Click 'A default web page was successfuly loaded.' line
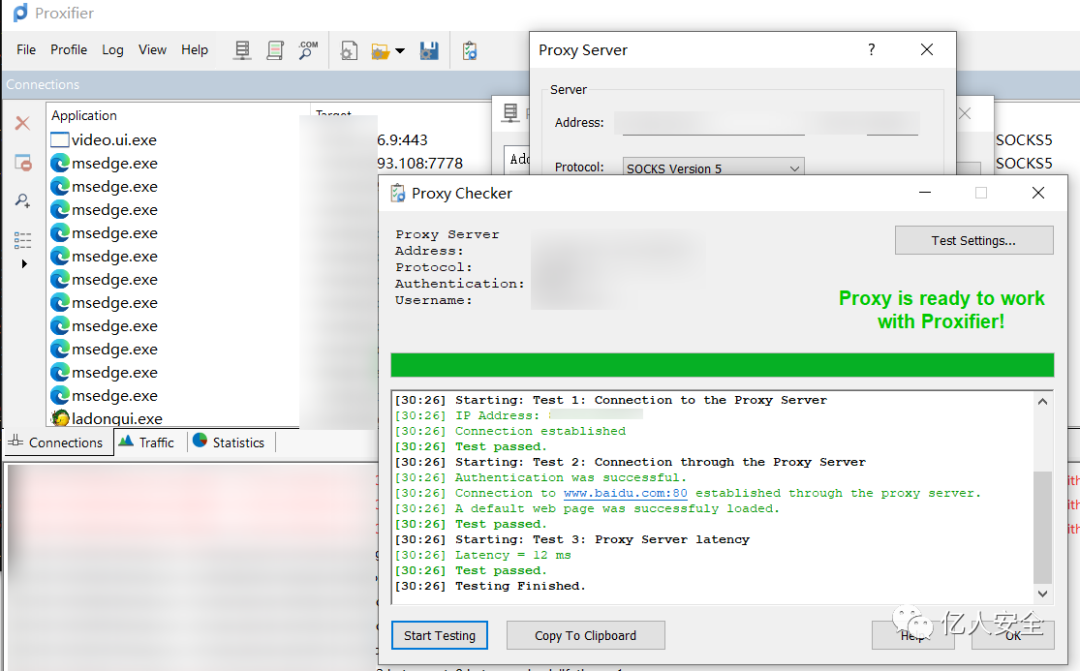Screen dimensions: 1080x671 point(587,508)
